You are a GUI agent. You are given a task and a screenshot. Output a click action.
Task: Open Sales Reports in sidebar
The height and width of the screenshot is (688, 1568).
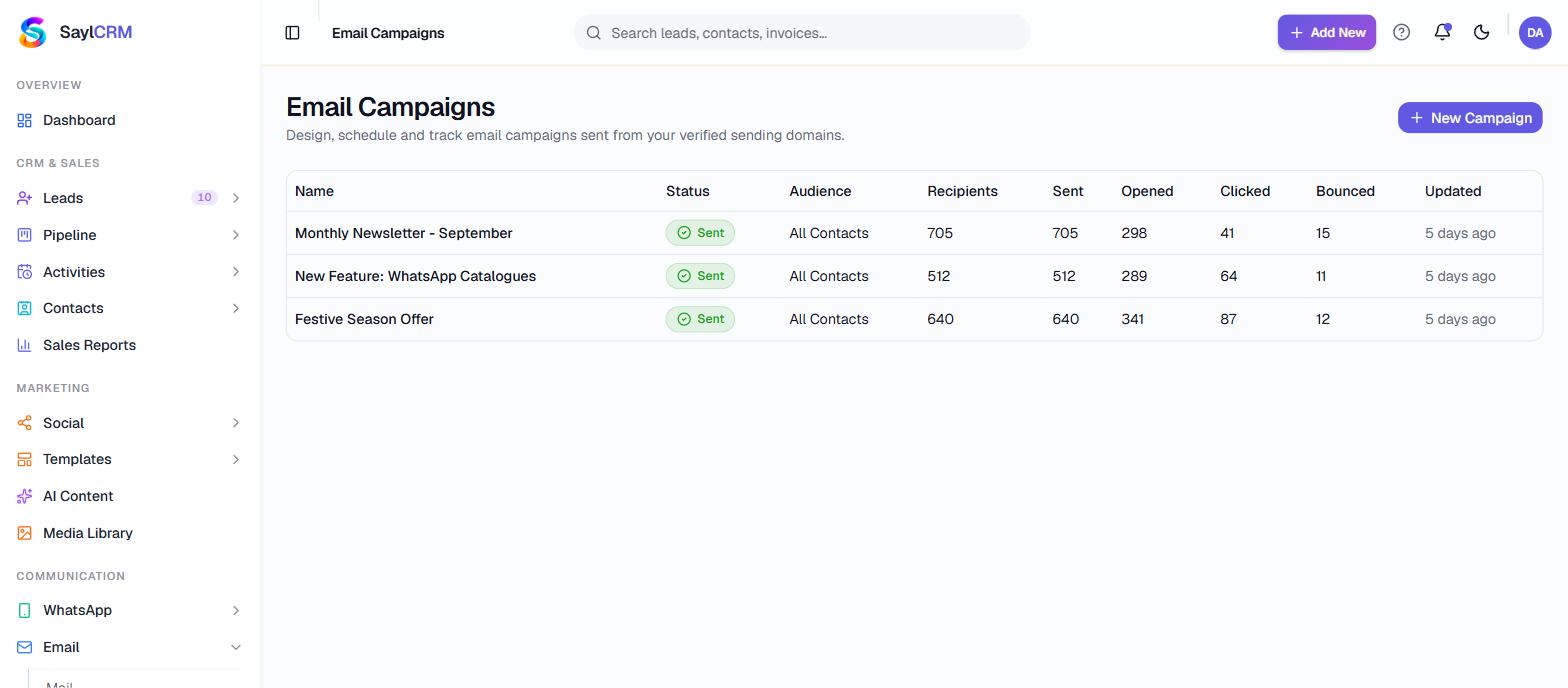[x=130, y=345]
